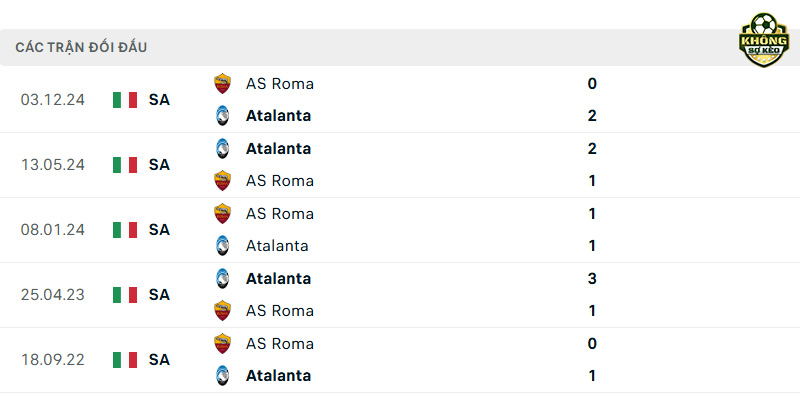Viewport: 800px width, 400px height.
Task: Click AS Roma crest in 08.01.24 match
Action: tap(222, 213)
